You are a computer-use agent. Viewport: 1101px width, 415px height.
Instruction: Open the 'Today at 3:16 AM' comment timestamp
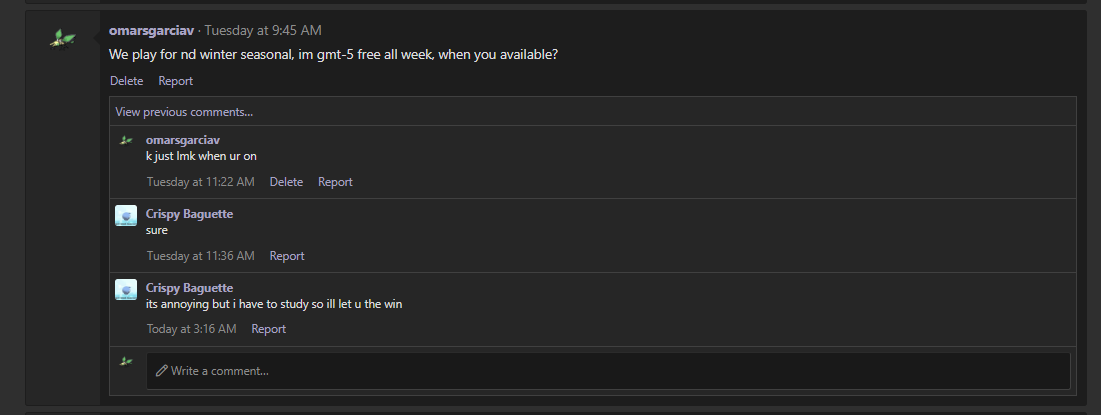pyautogui.click(x=192, y=329)
